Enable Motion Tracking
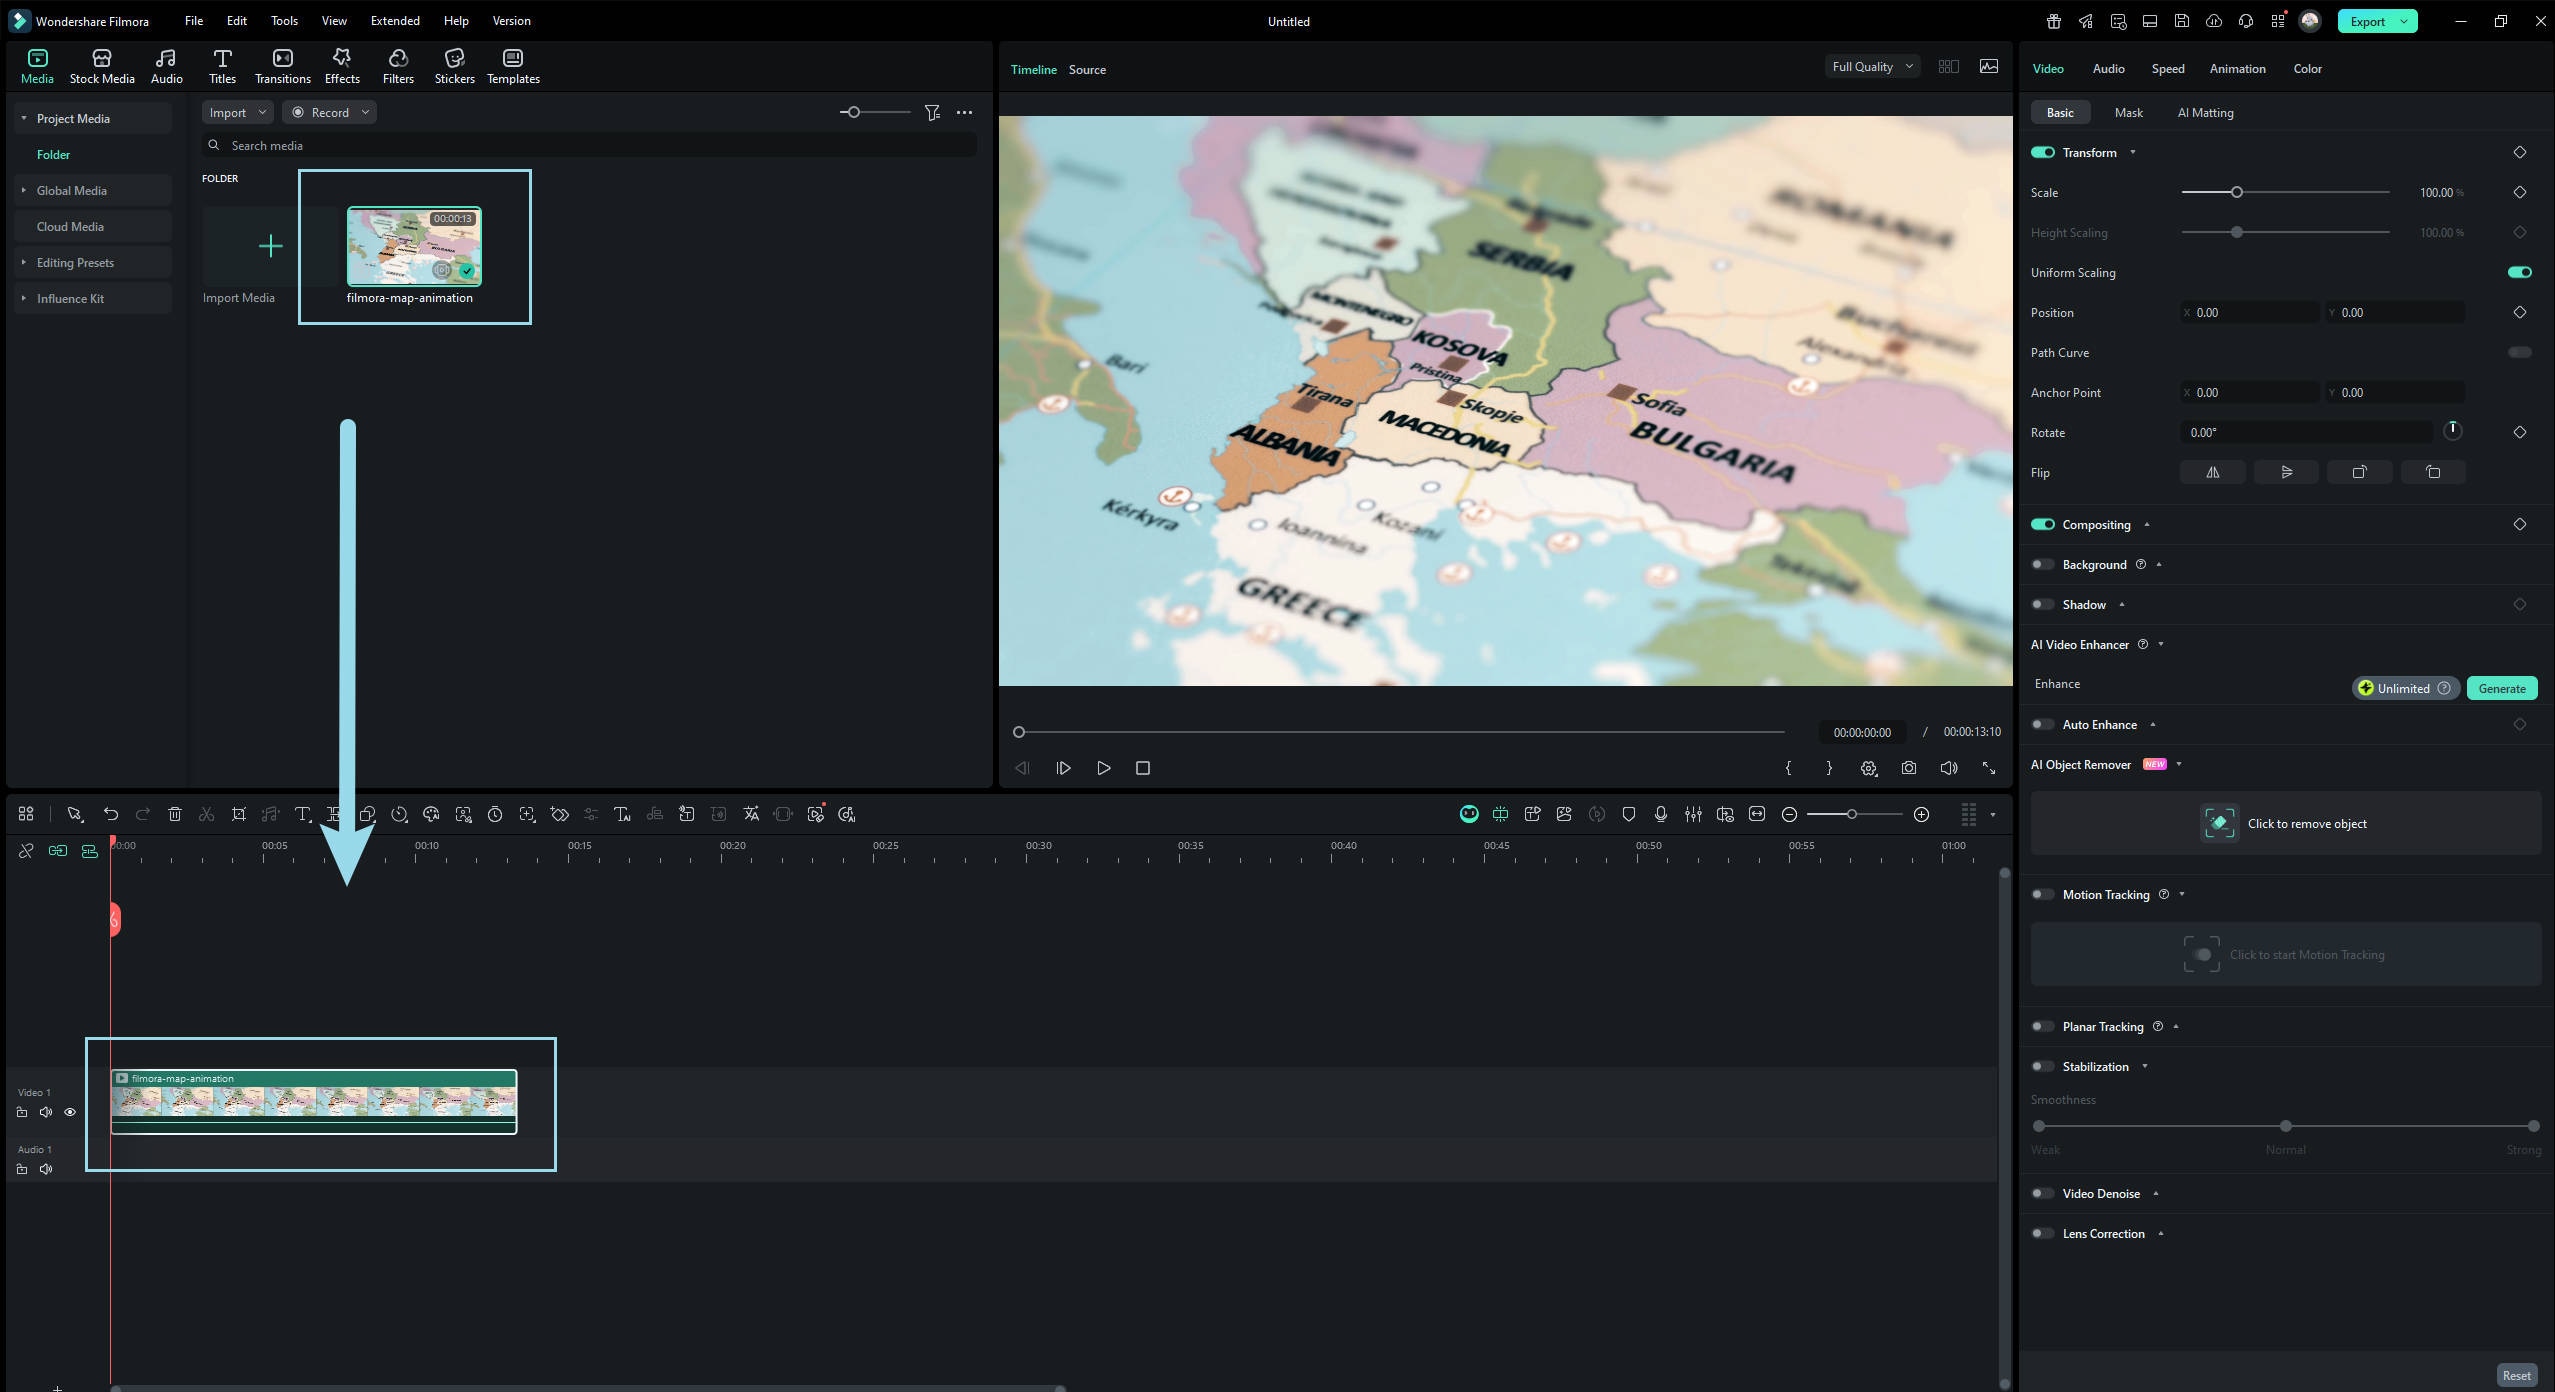 pos(2043,894)
